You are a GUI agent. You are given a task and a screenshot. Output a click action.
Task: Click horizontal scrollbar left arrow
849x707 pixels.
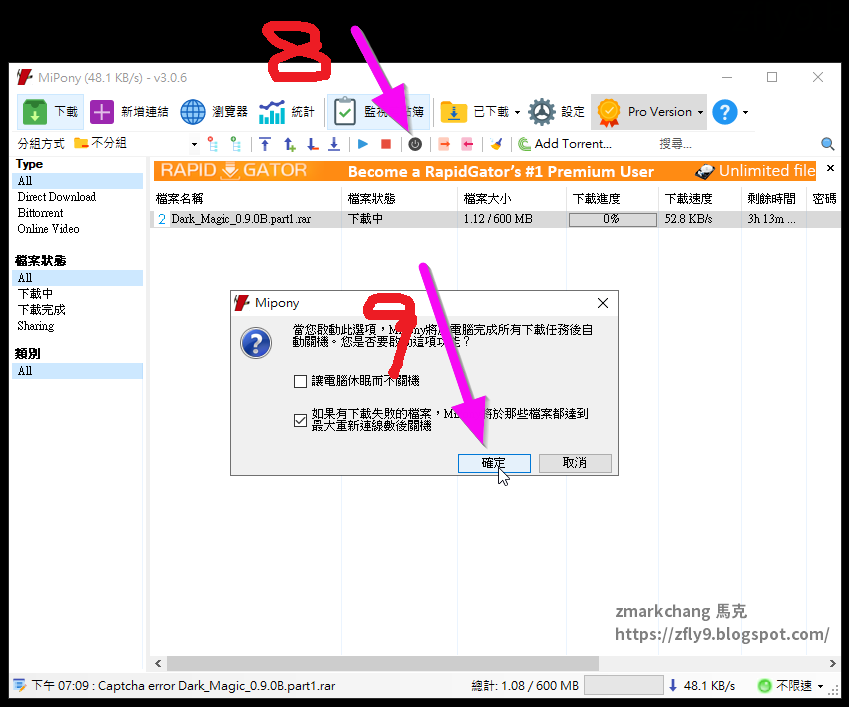point(158,663)
